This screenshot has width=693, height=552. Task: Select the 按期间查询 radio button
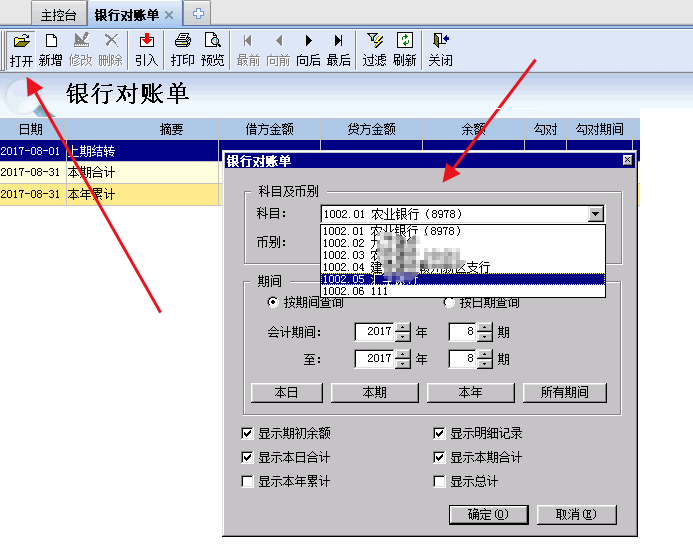tap(273, 303)
